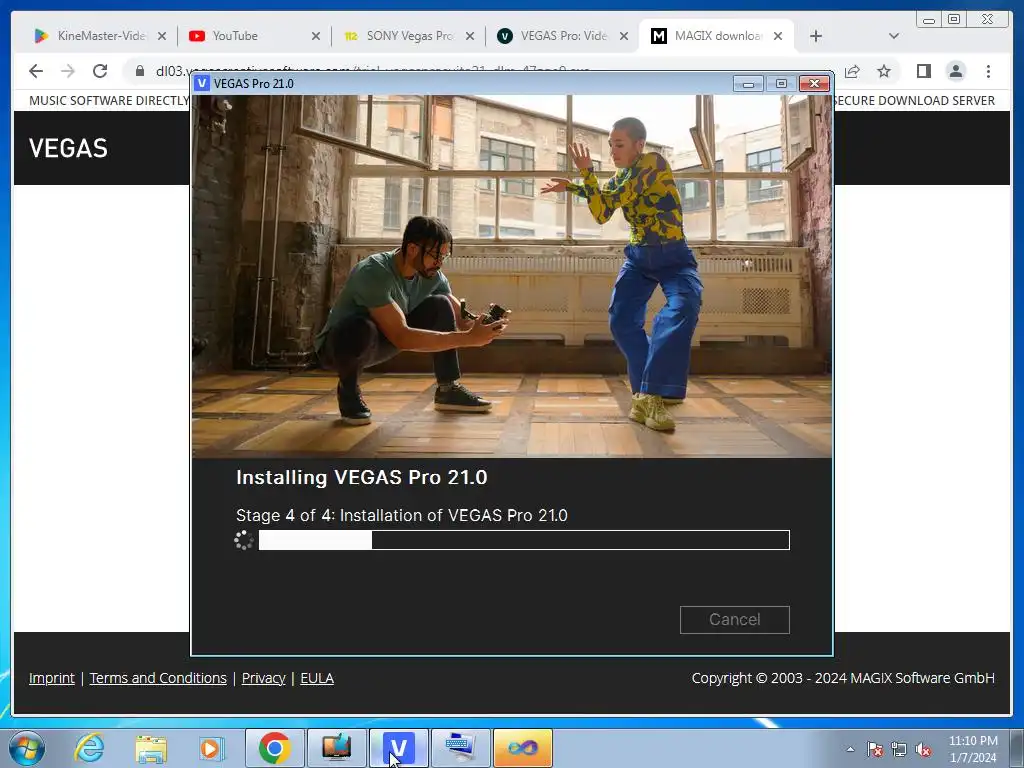Click the installation progress bar
Image resolution: width=1024 pixels, height=768 pixels.
click(524, 540)
